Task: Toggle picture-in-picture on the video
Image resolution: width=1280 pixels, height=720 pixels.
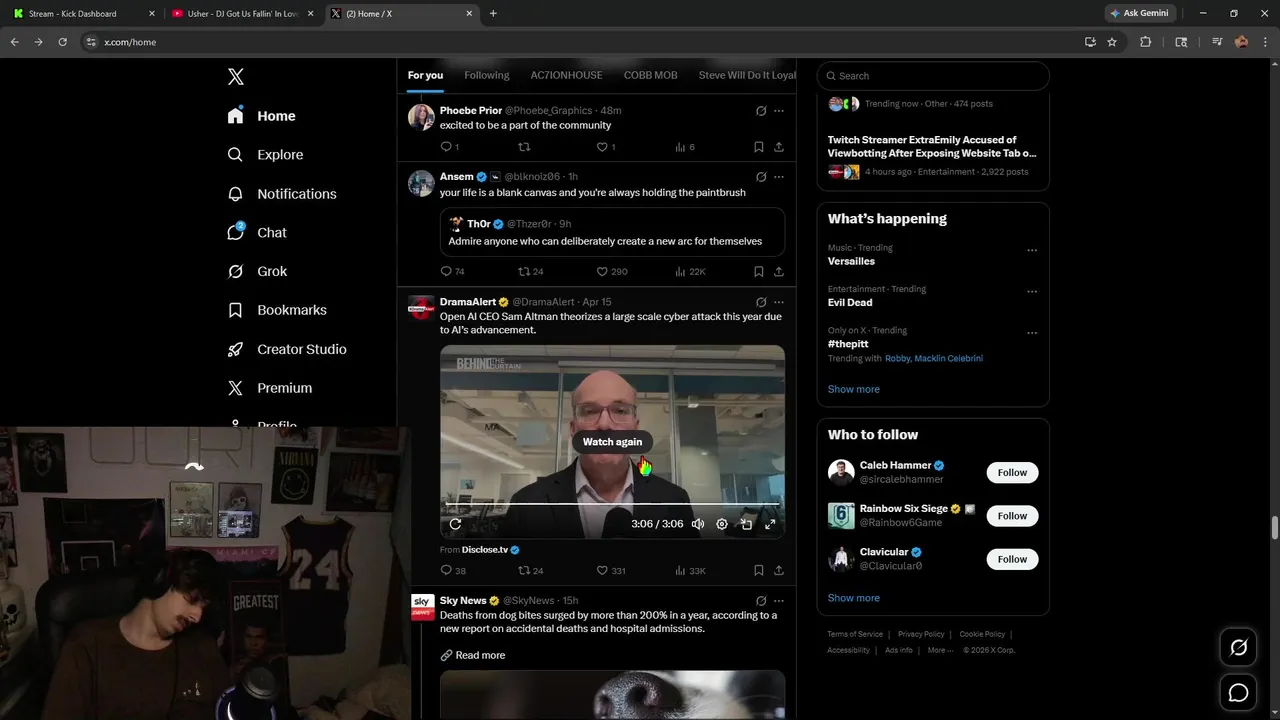Action: coord(746,524)
